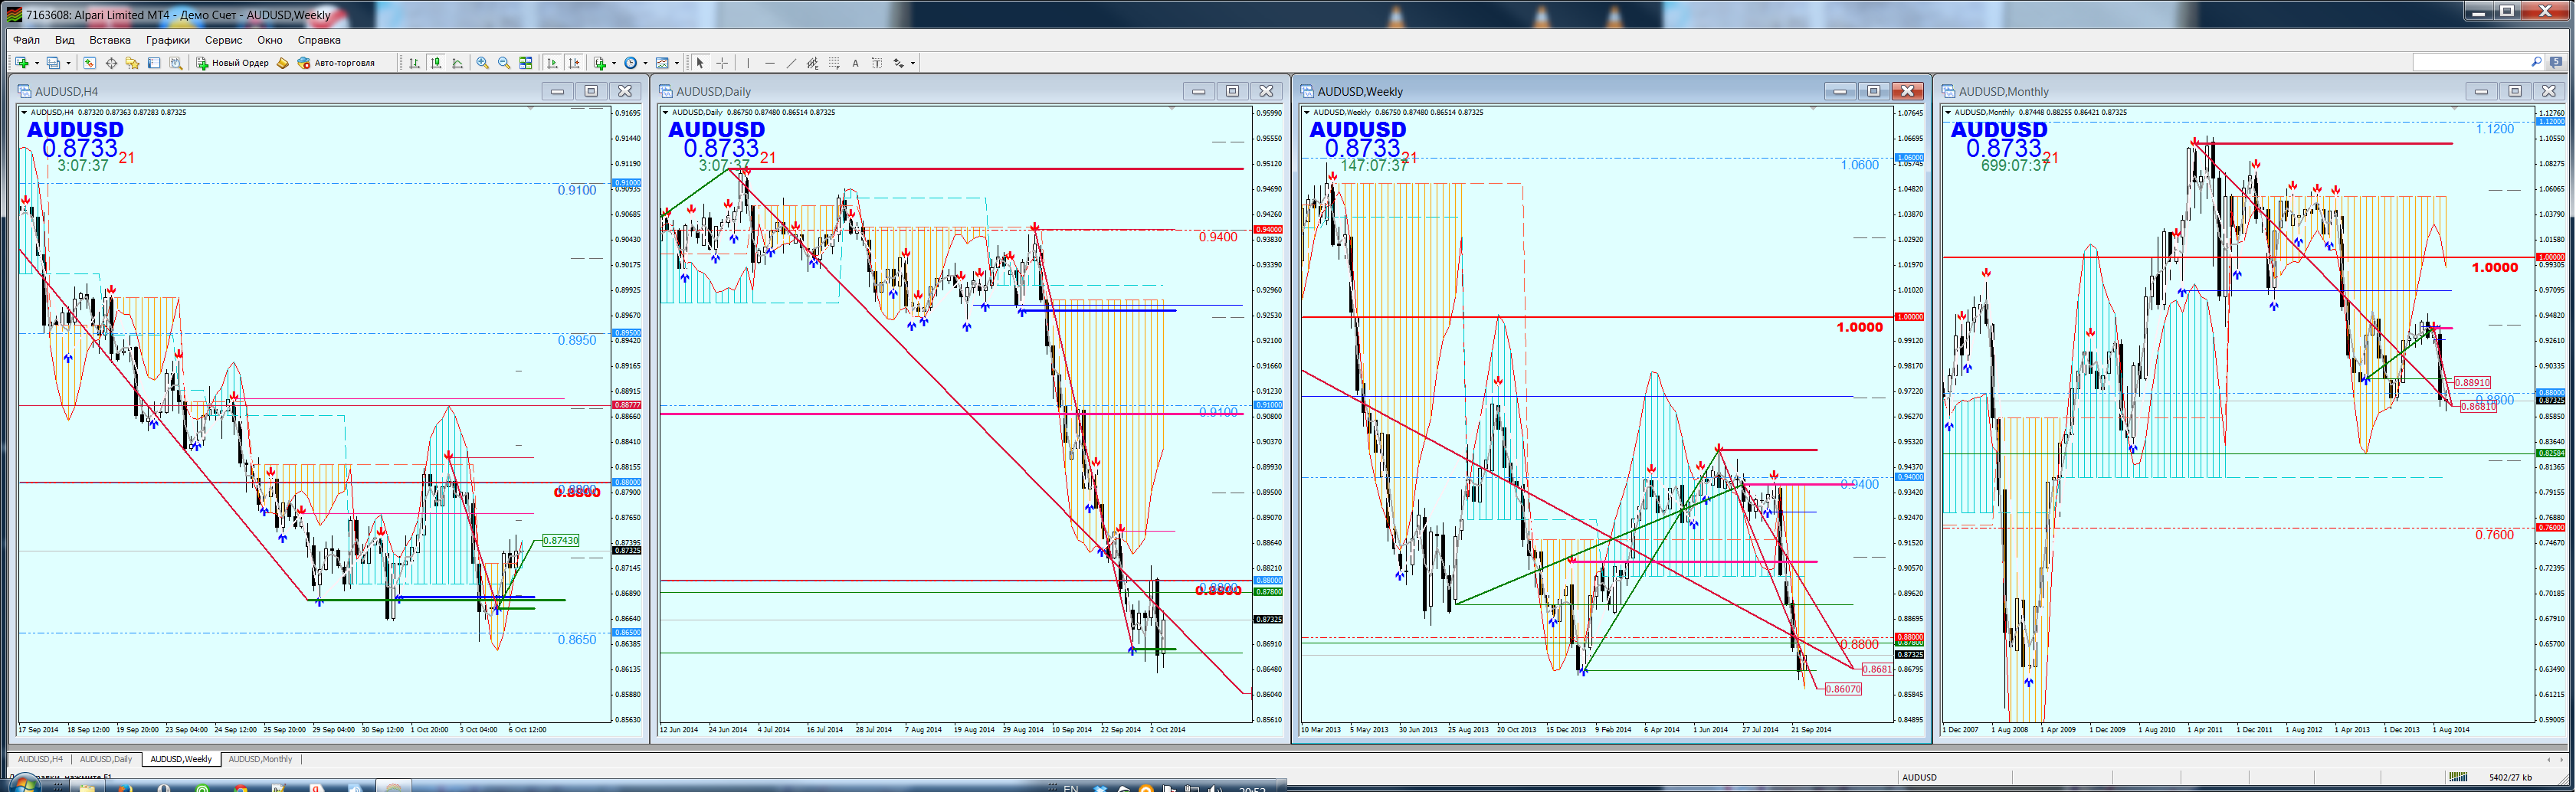Open the Market Watch panel icon
This screenshot has height=792, width=2576.
pos(89,63)
